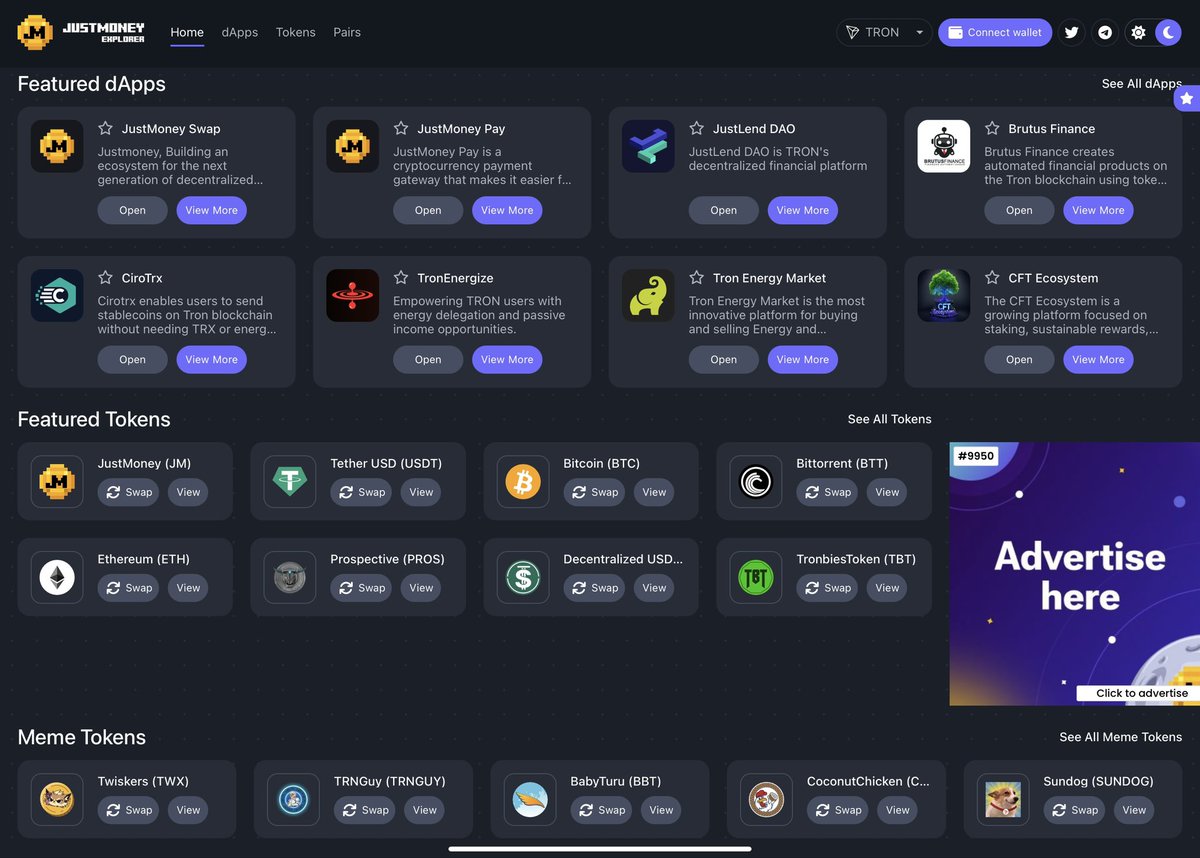Click the CiroTrx logo icon

pos(57,295)
